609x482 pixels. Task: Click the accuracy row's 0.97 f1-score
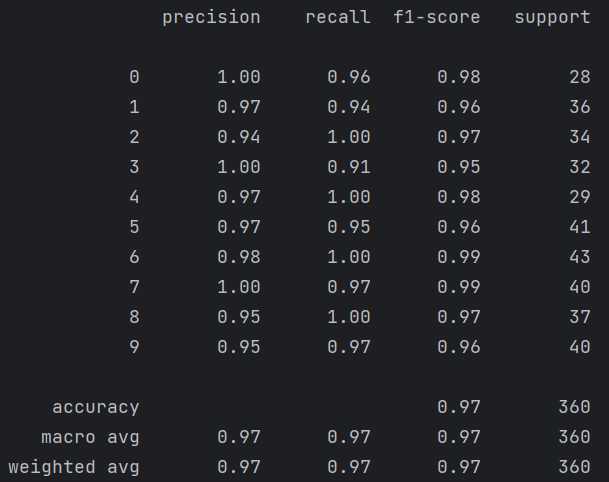click(458, 407)
